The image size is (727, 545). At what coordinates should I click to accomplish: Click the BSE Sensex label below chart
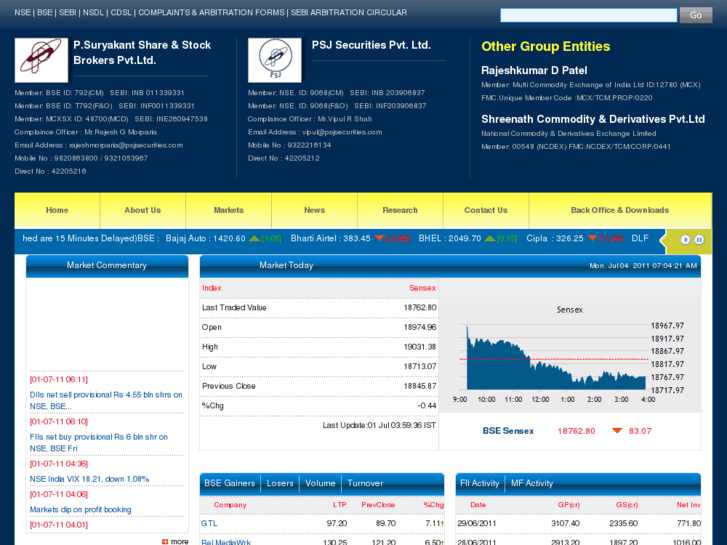(x=508, y=431)
